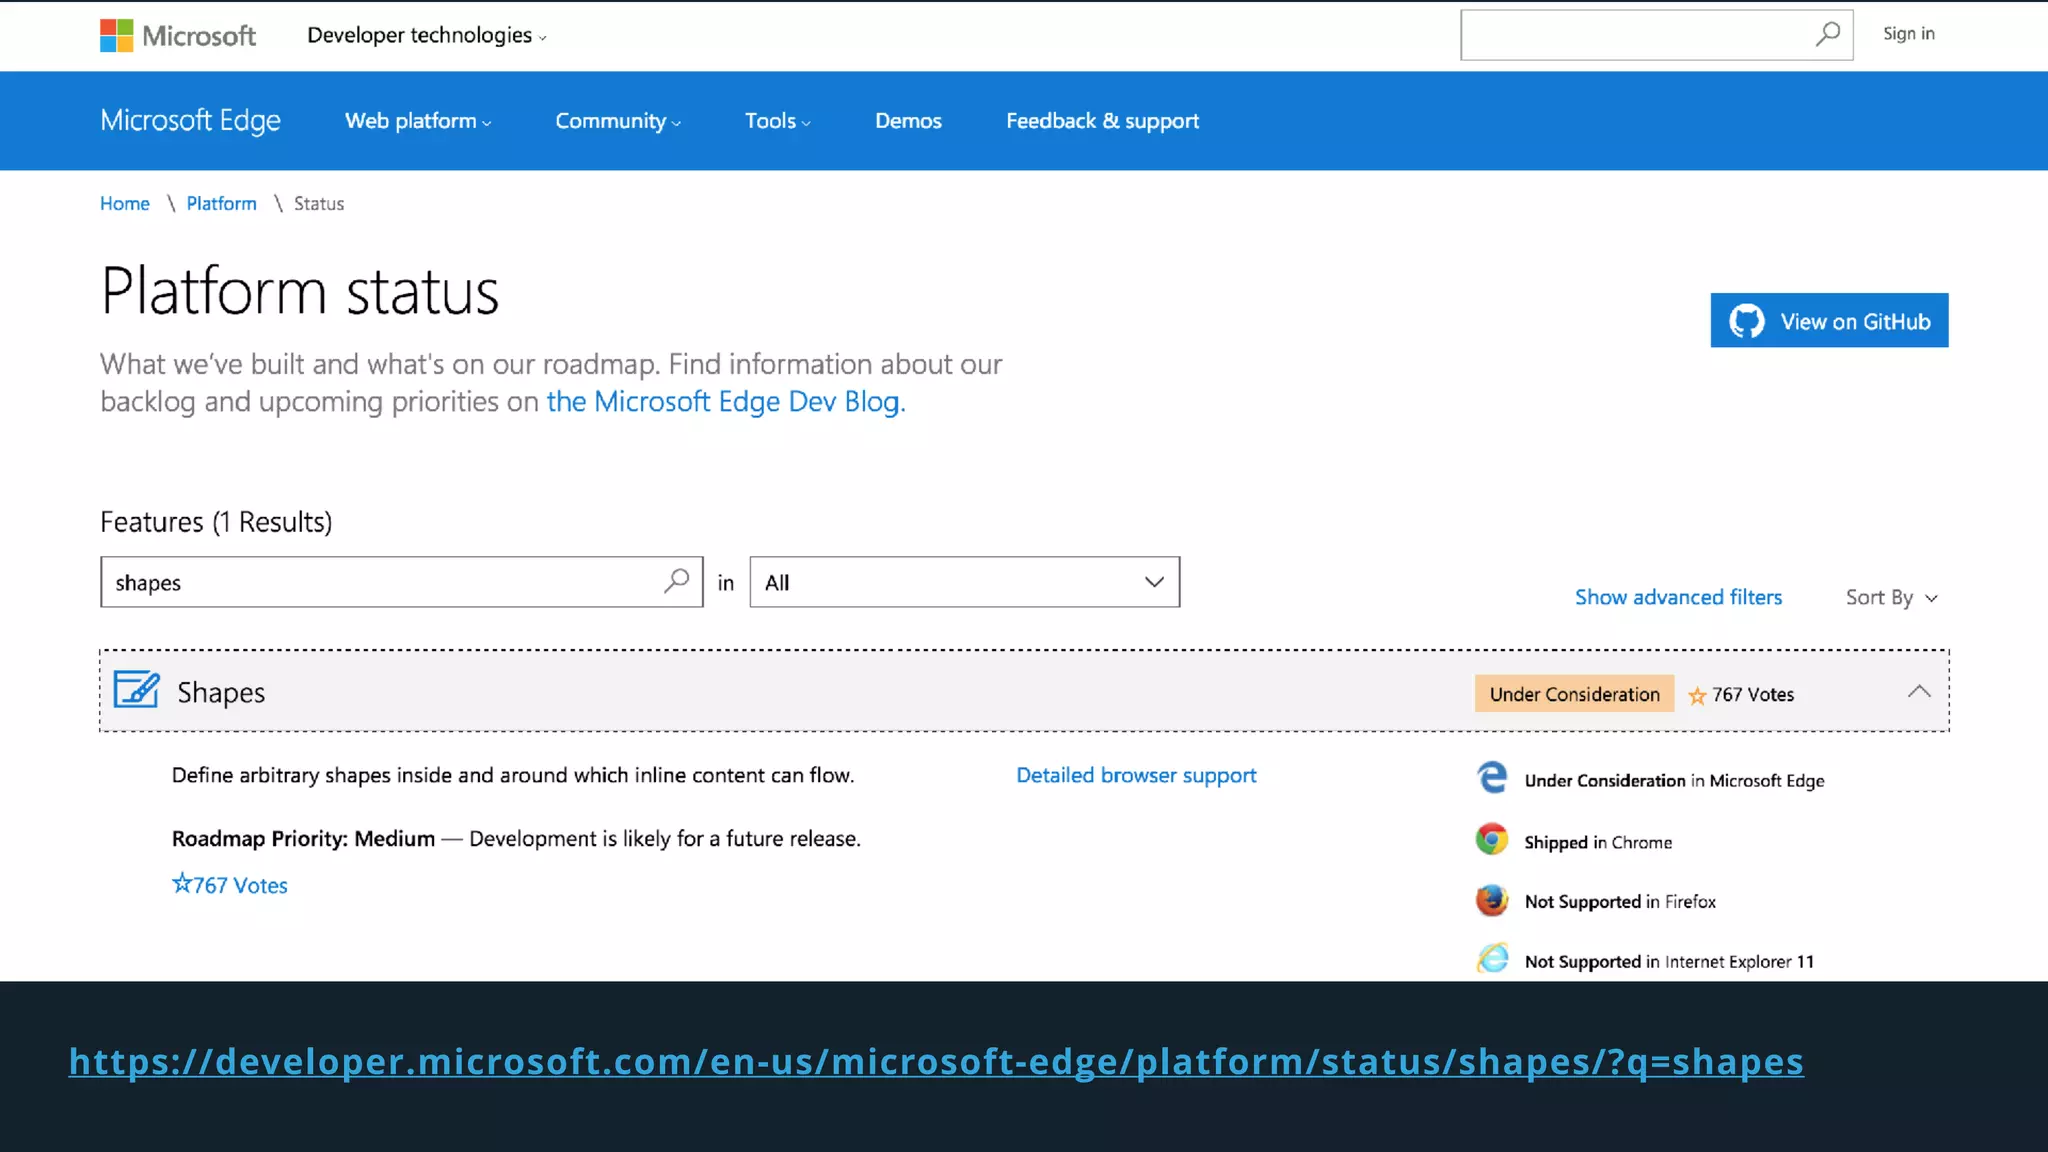Open the Sort By dropdown
The image size is (2048, 1152).
pos(1891,597)
